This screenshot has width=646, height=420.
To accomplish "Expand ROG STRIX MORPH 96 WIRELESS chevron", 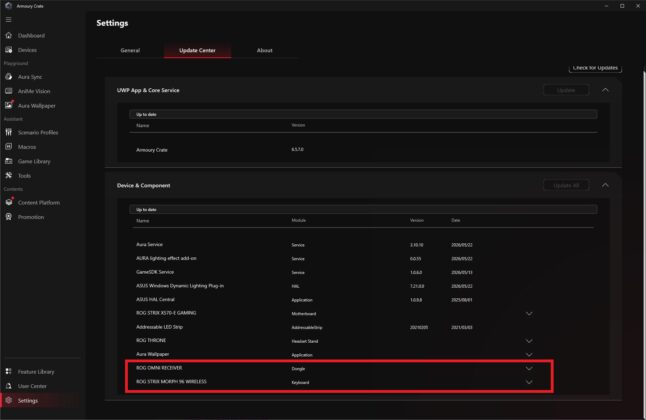I will point(529,382).
